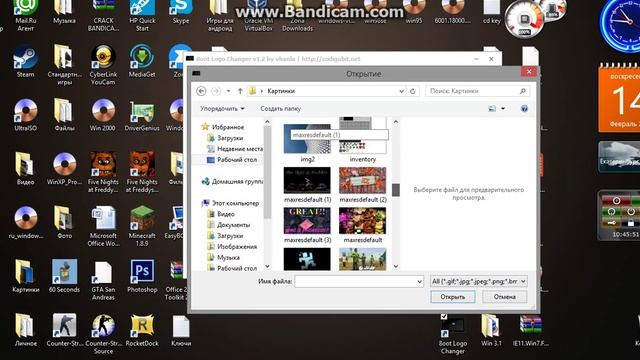The width and height of the screenshot is (640, 360).
Task: Select Рабочий стол under Избранное
Action: pos(232,160)
